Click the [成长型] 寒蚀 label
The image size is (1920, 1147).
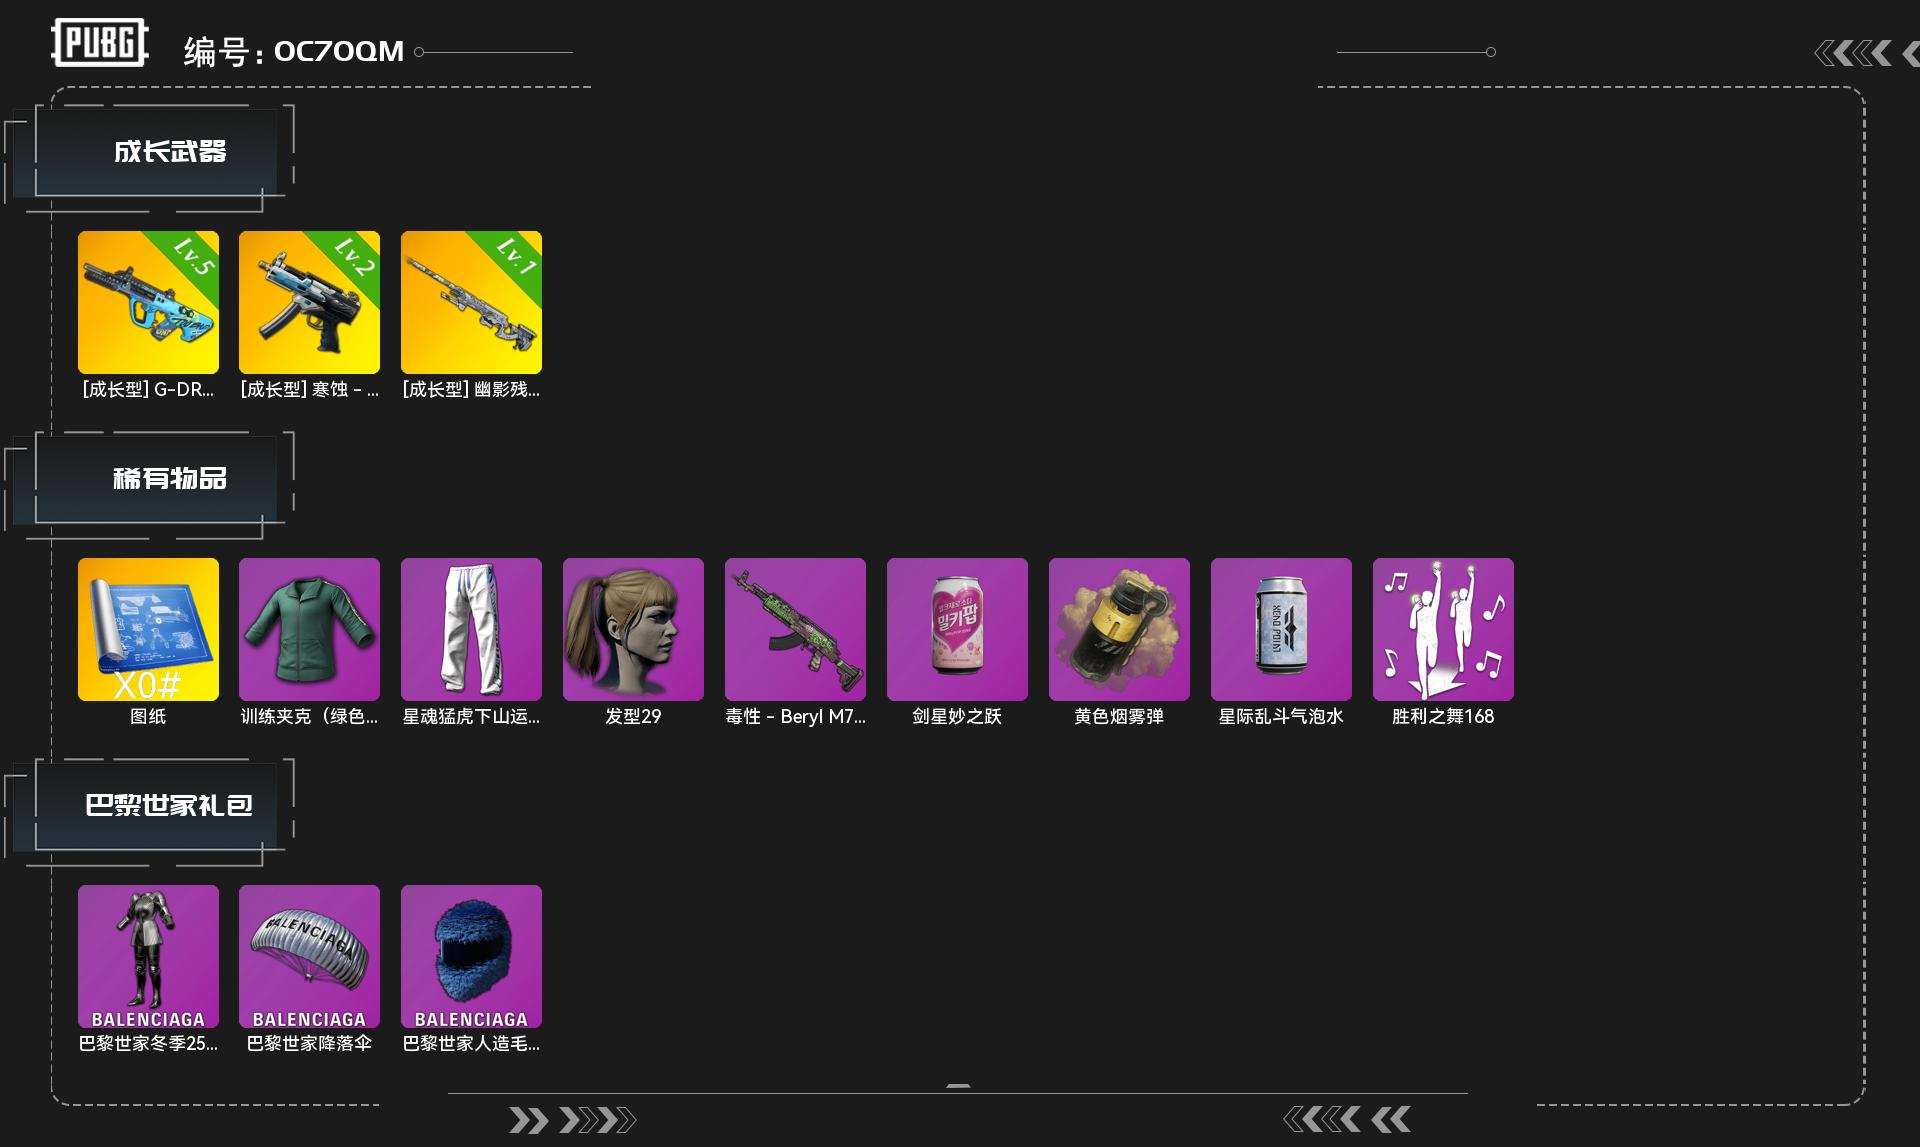[x=309, y=390]
